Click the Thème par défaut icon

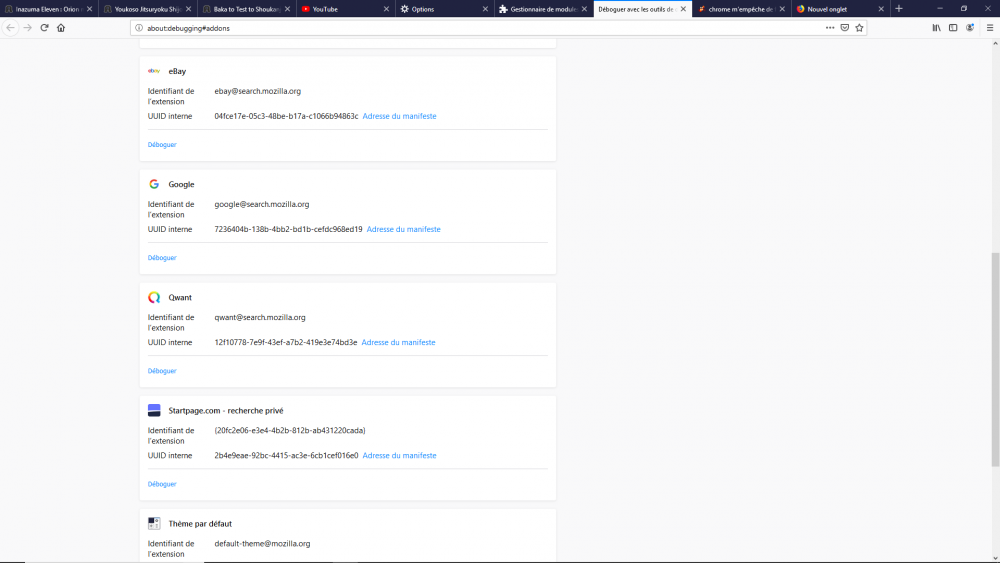tap(154, 523)
